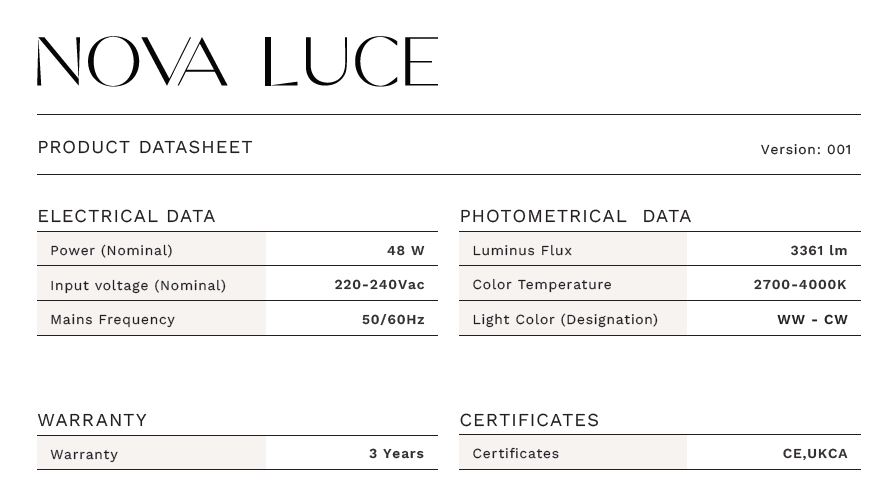
Task: Click the WARRANTY section heading
Action: 92,420
